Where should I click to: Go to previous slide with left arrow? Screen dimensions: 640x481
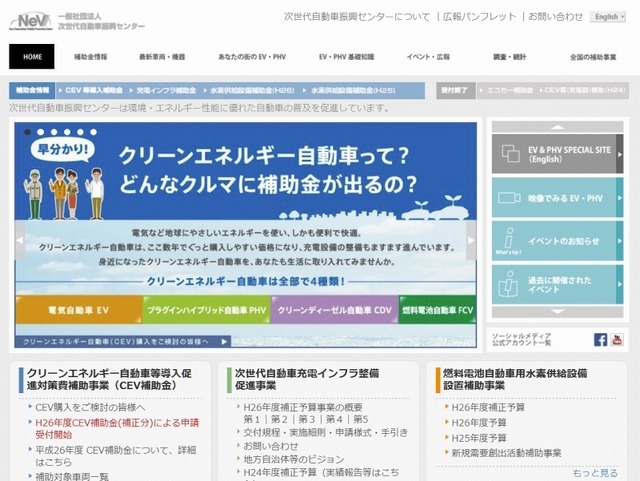tap(20, 240)
